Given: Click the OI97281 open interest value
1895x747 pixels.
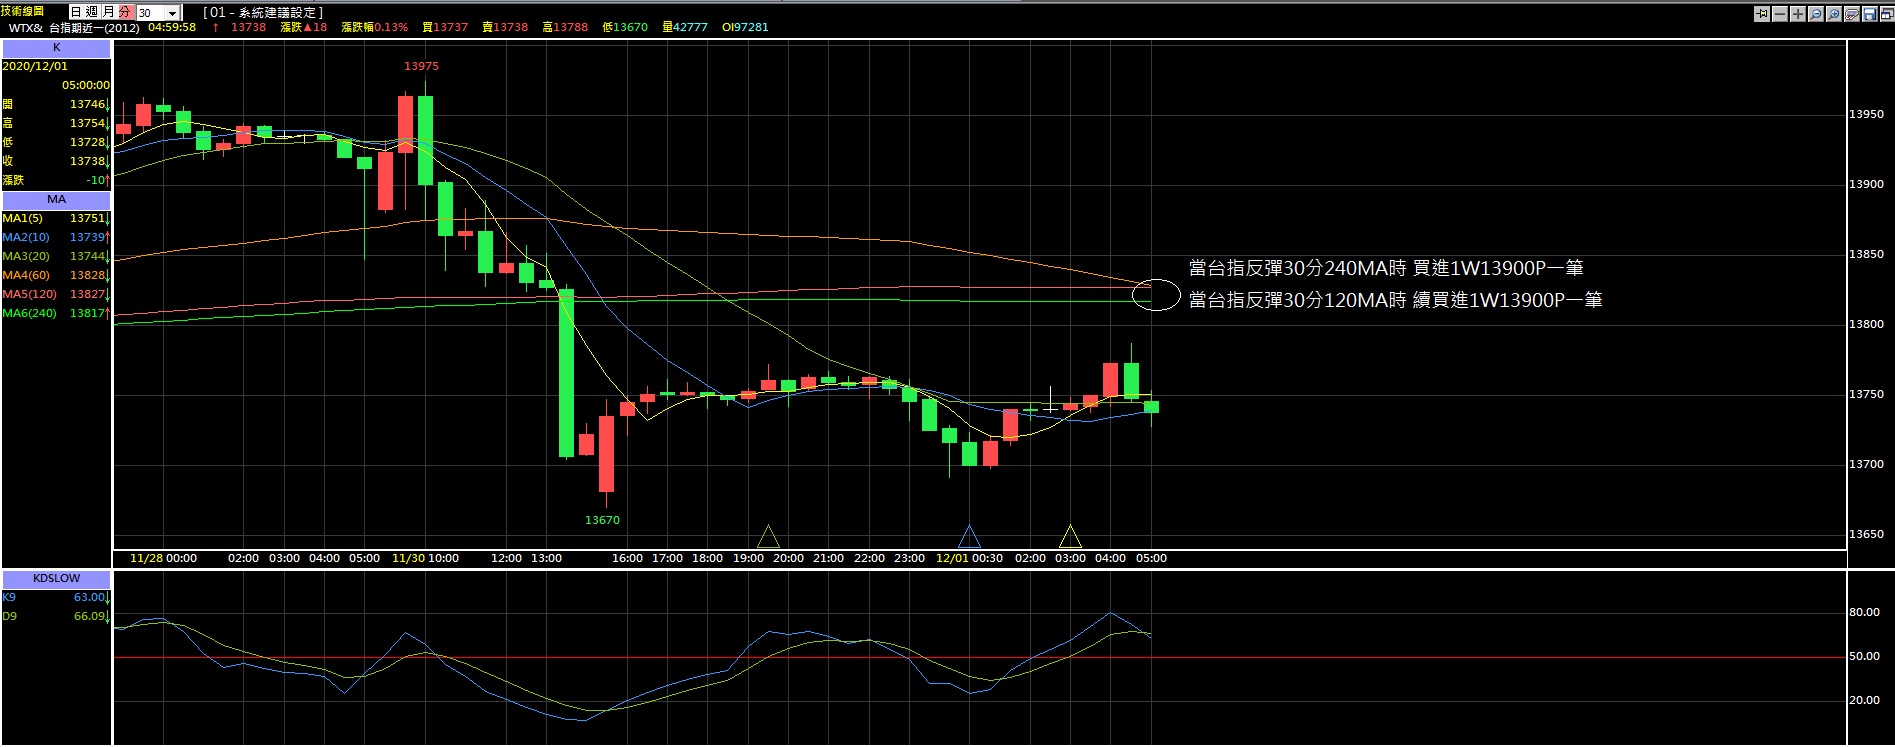Looking at the screenshot, I should (745, 27).
